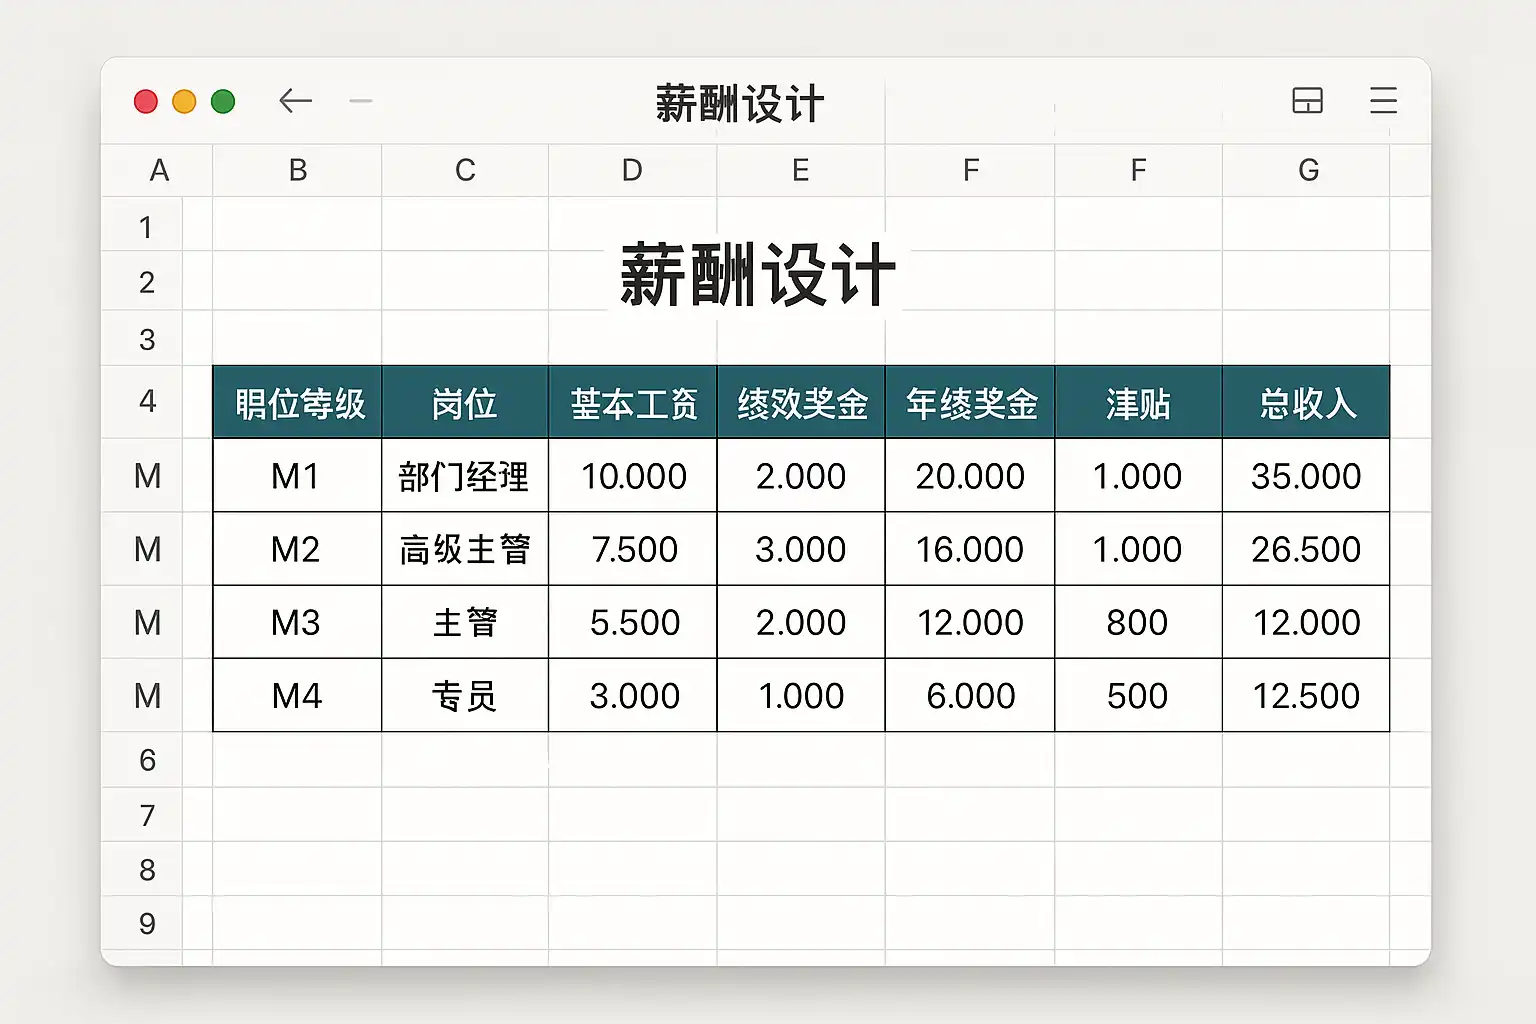Select the 35.000 total income cell
This screenshot has height=1024, width=1536.
pos(1306,475)
